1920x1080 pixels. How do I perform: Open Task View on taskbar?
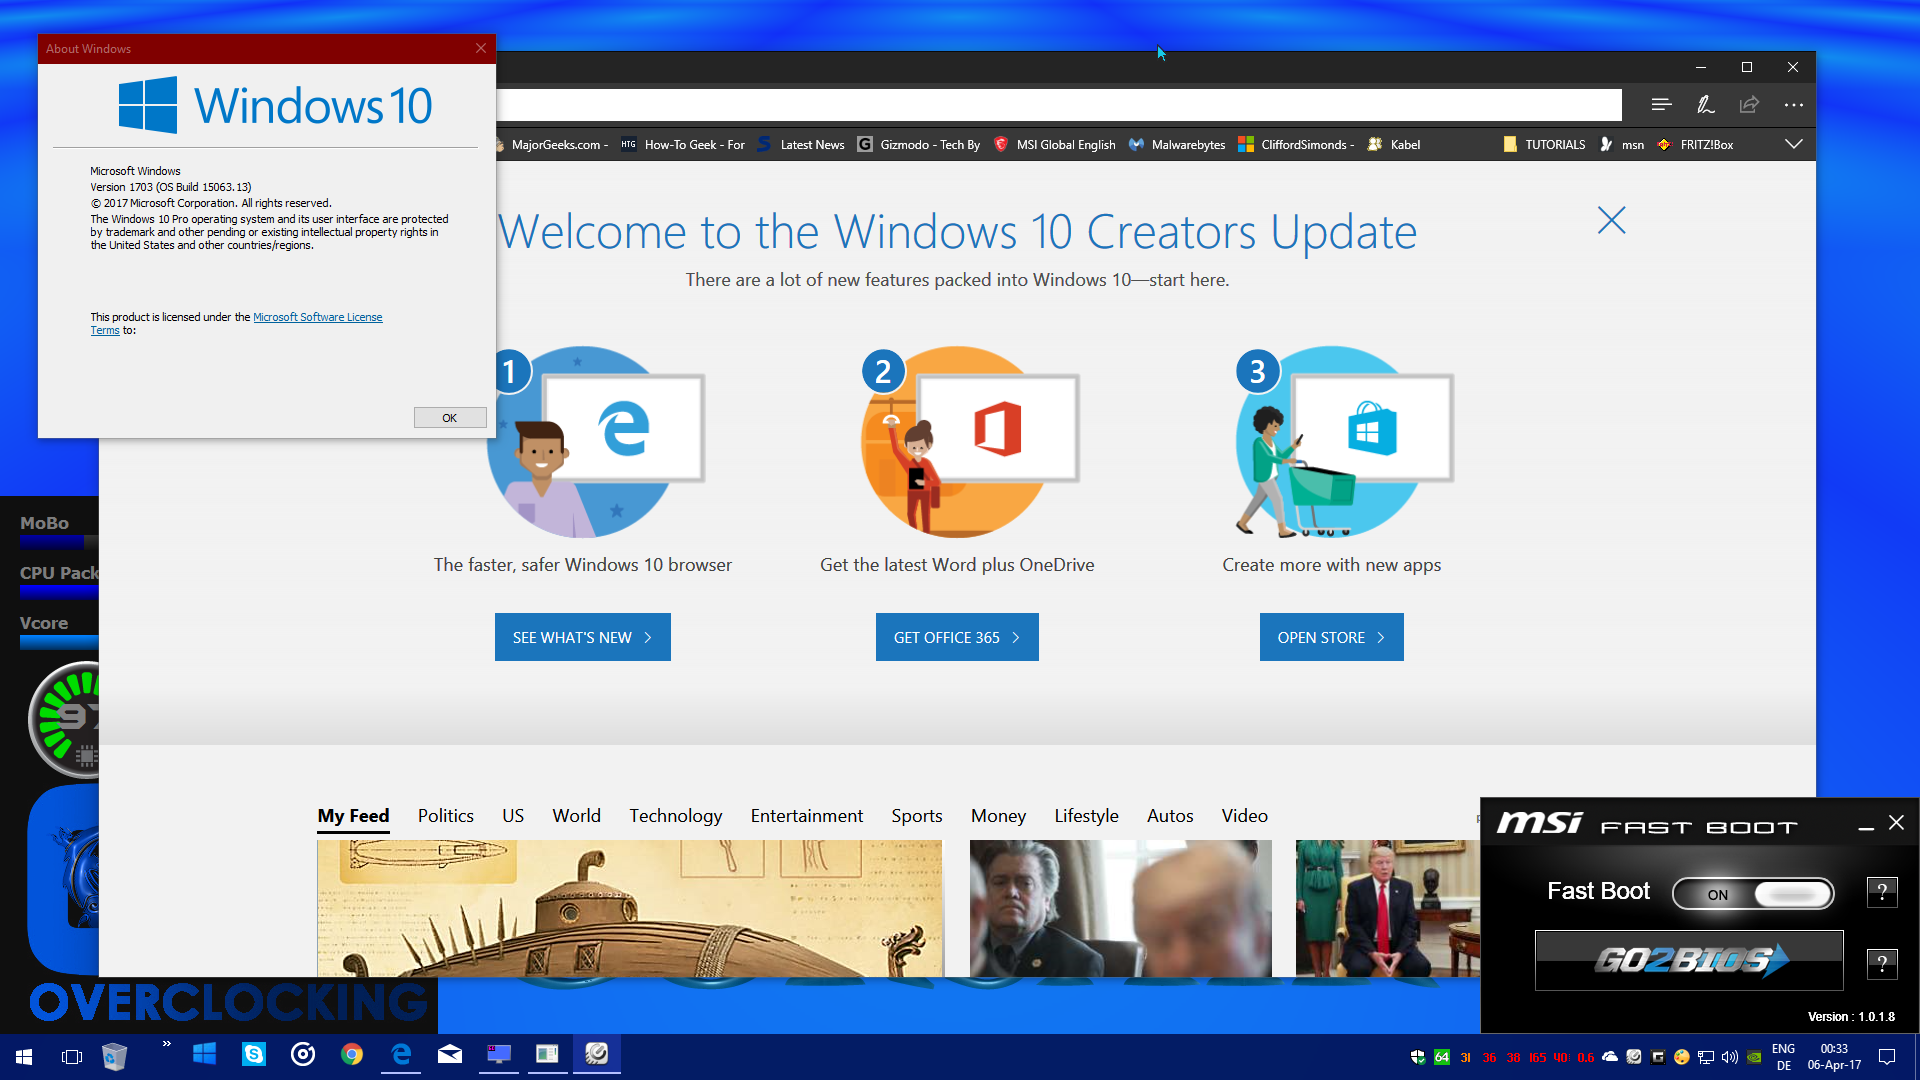tap(72, 1056)
